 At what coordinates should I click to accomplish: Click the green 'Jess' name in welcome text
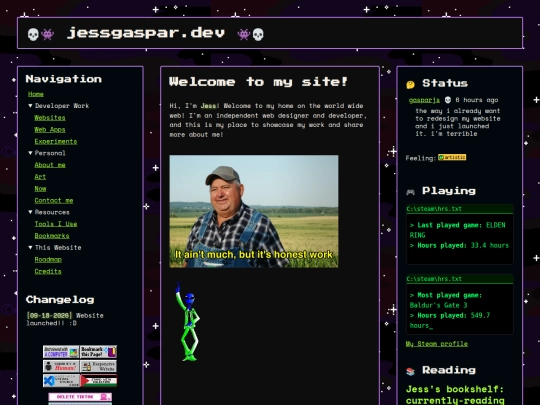pos(208,106)
